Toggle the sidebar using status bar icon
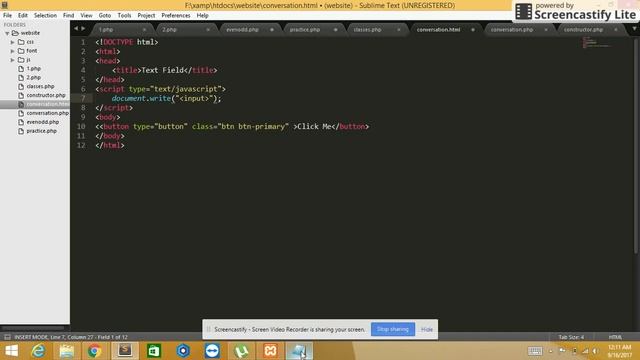 7,337
